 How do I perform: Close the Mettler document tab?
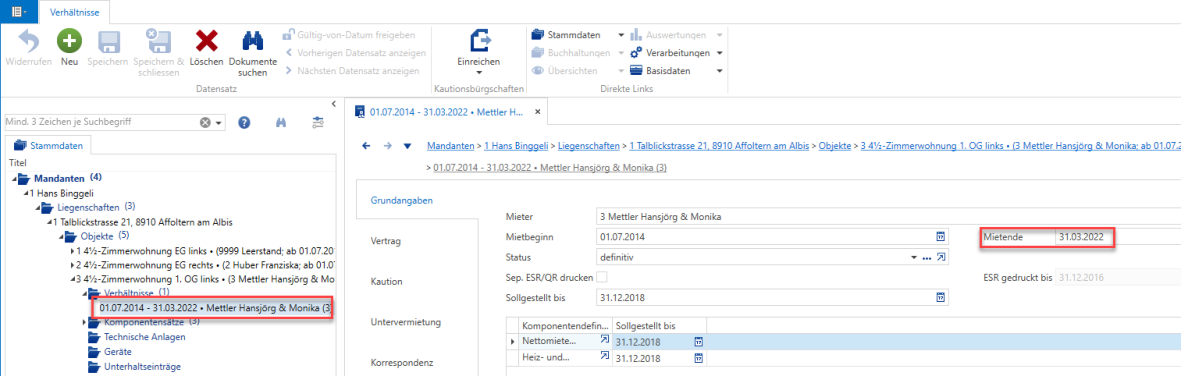[x=537, y=112]
